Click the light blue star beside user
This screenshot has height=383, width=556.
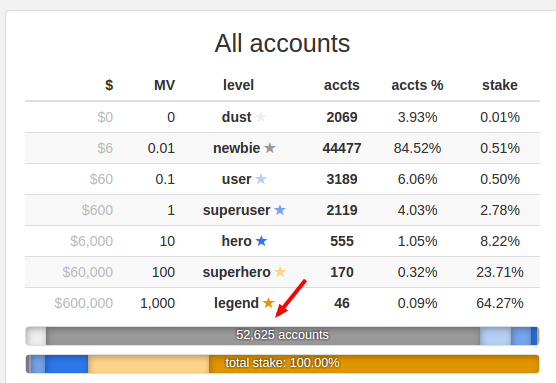coord(261,179)
